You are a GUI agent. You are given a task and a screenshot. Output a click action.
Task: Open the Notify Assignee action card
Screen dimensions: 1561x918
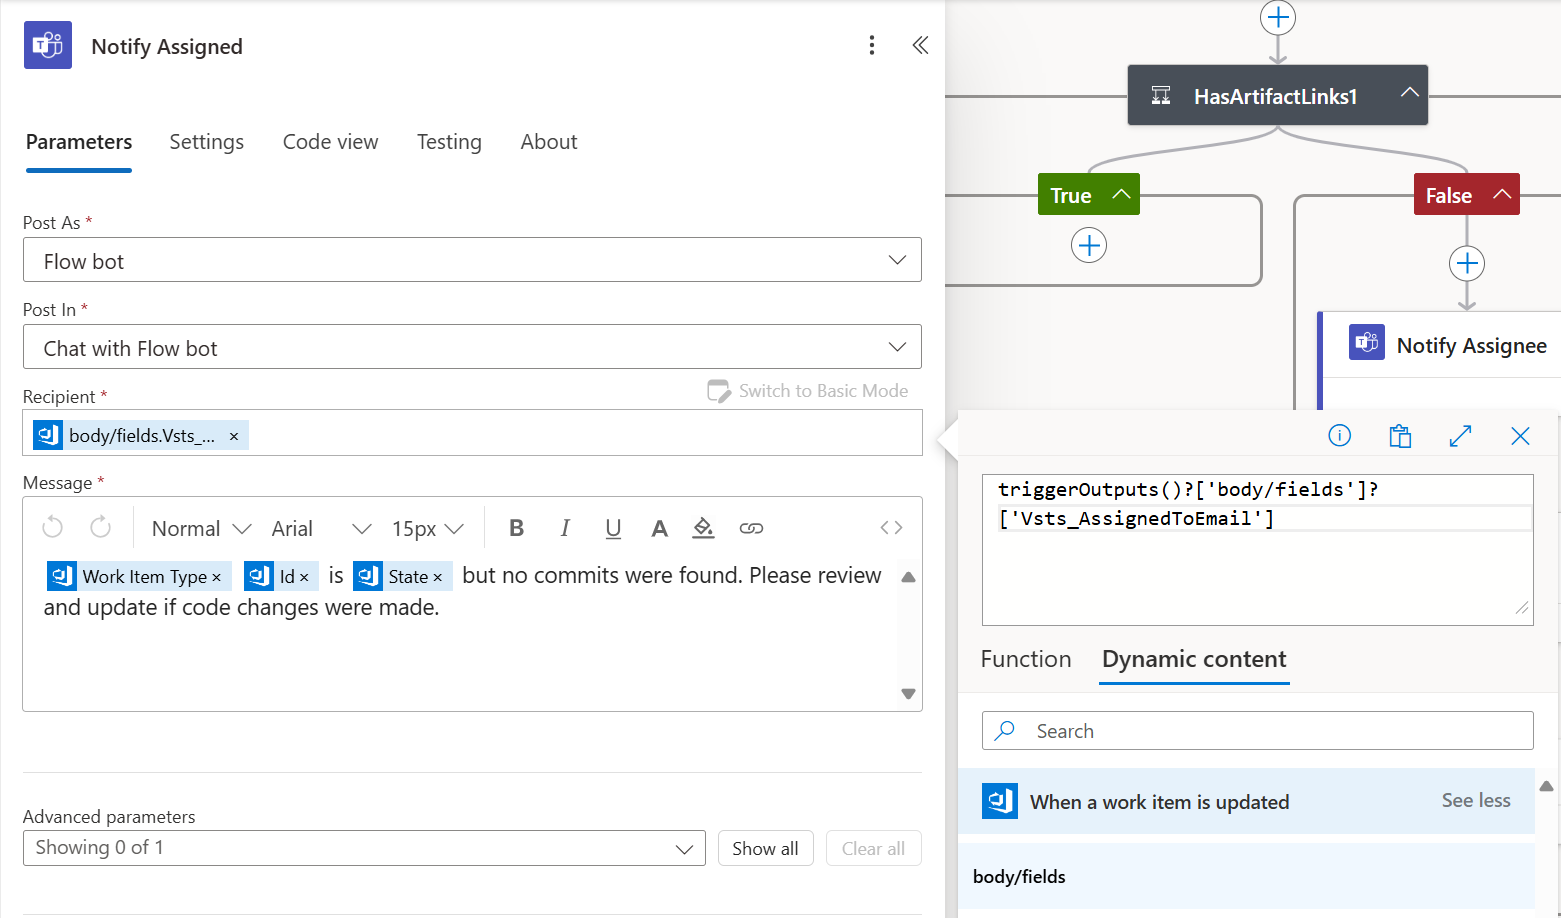[1441, 345]
